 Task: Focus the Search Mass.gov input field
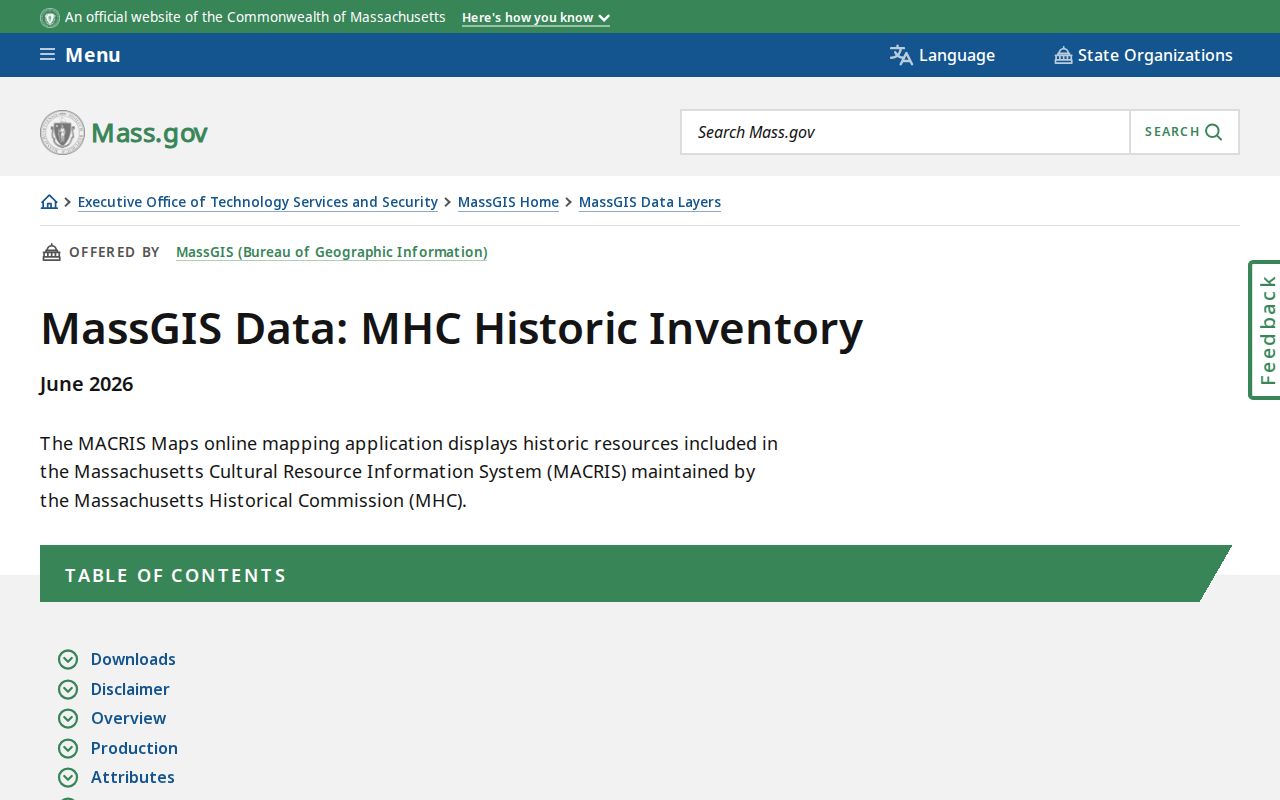pos(905,132)
